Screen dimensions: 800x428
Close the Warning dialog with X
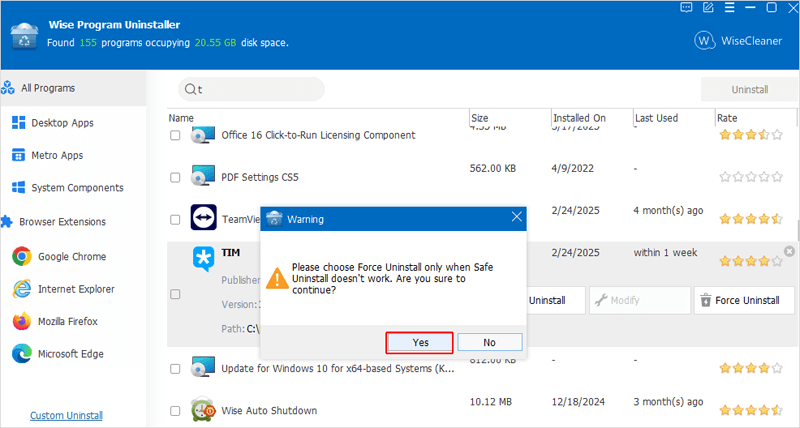(516, 217)
